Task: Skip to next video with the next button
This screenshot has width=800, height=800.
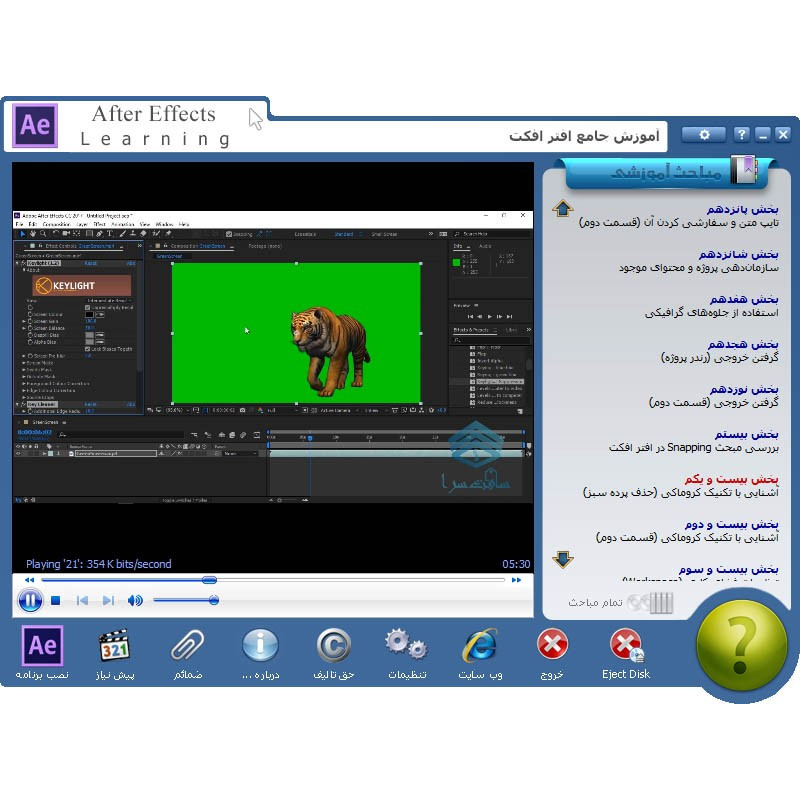Action: [x=106, y=600]
